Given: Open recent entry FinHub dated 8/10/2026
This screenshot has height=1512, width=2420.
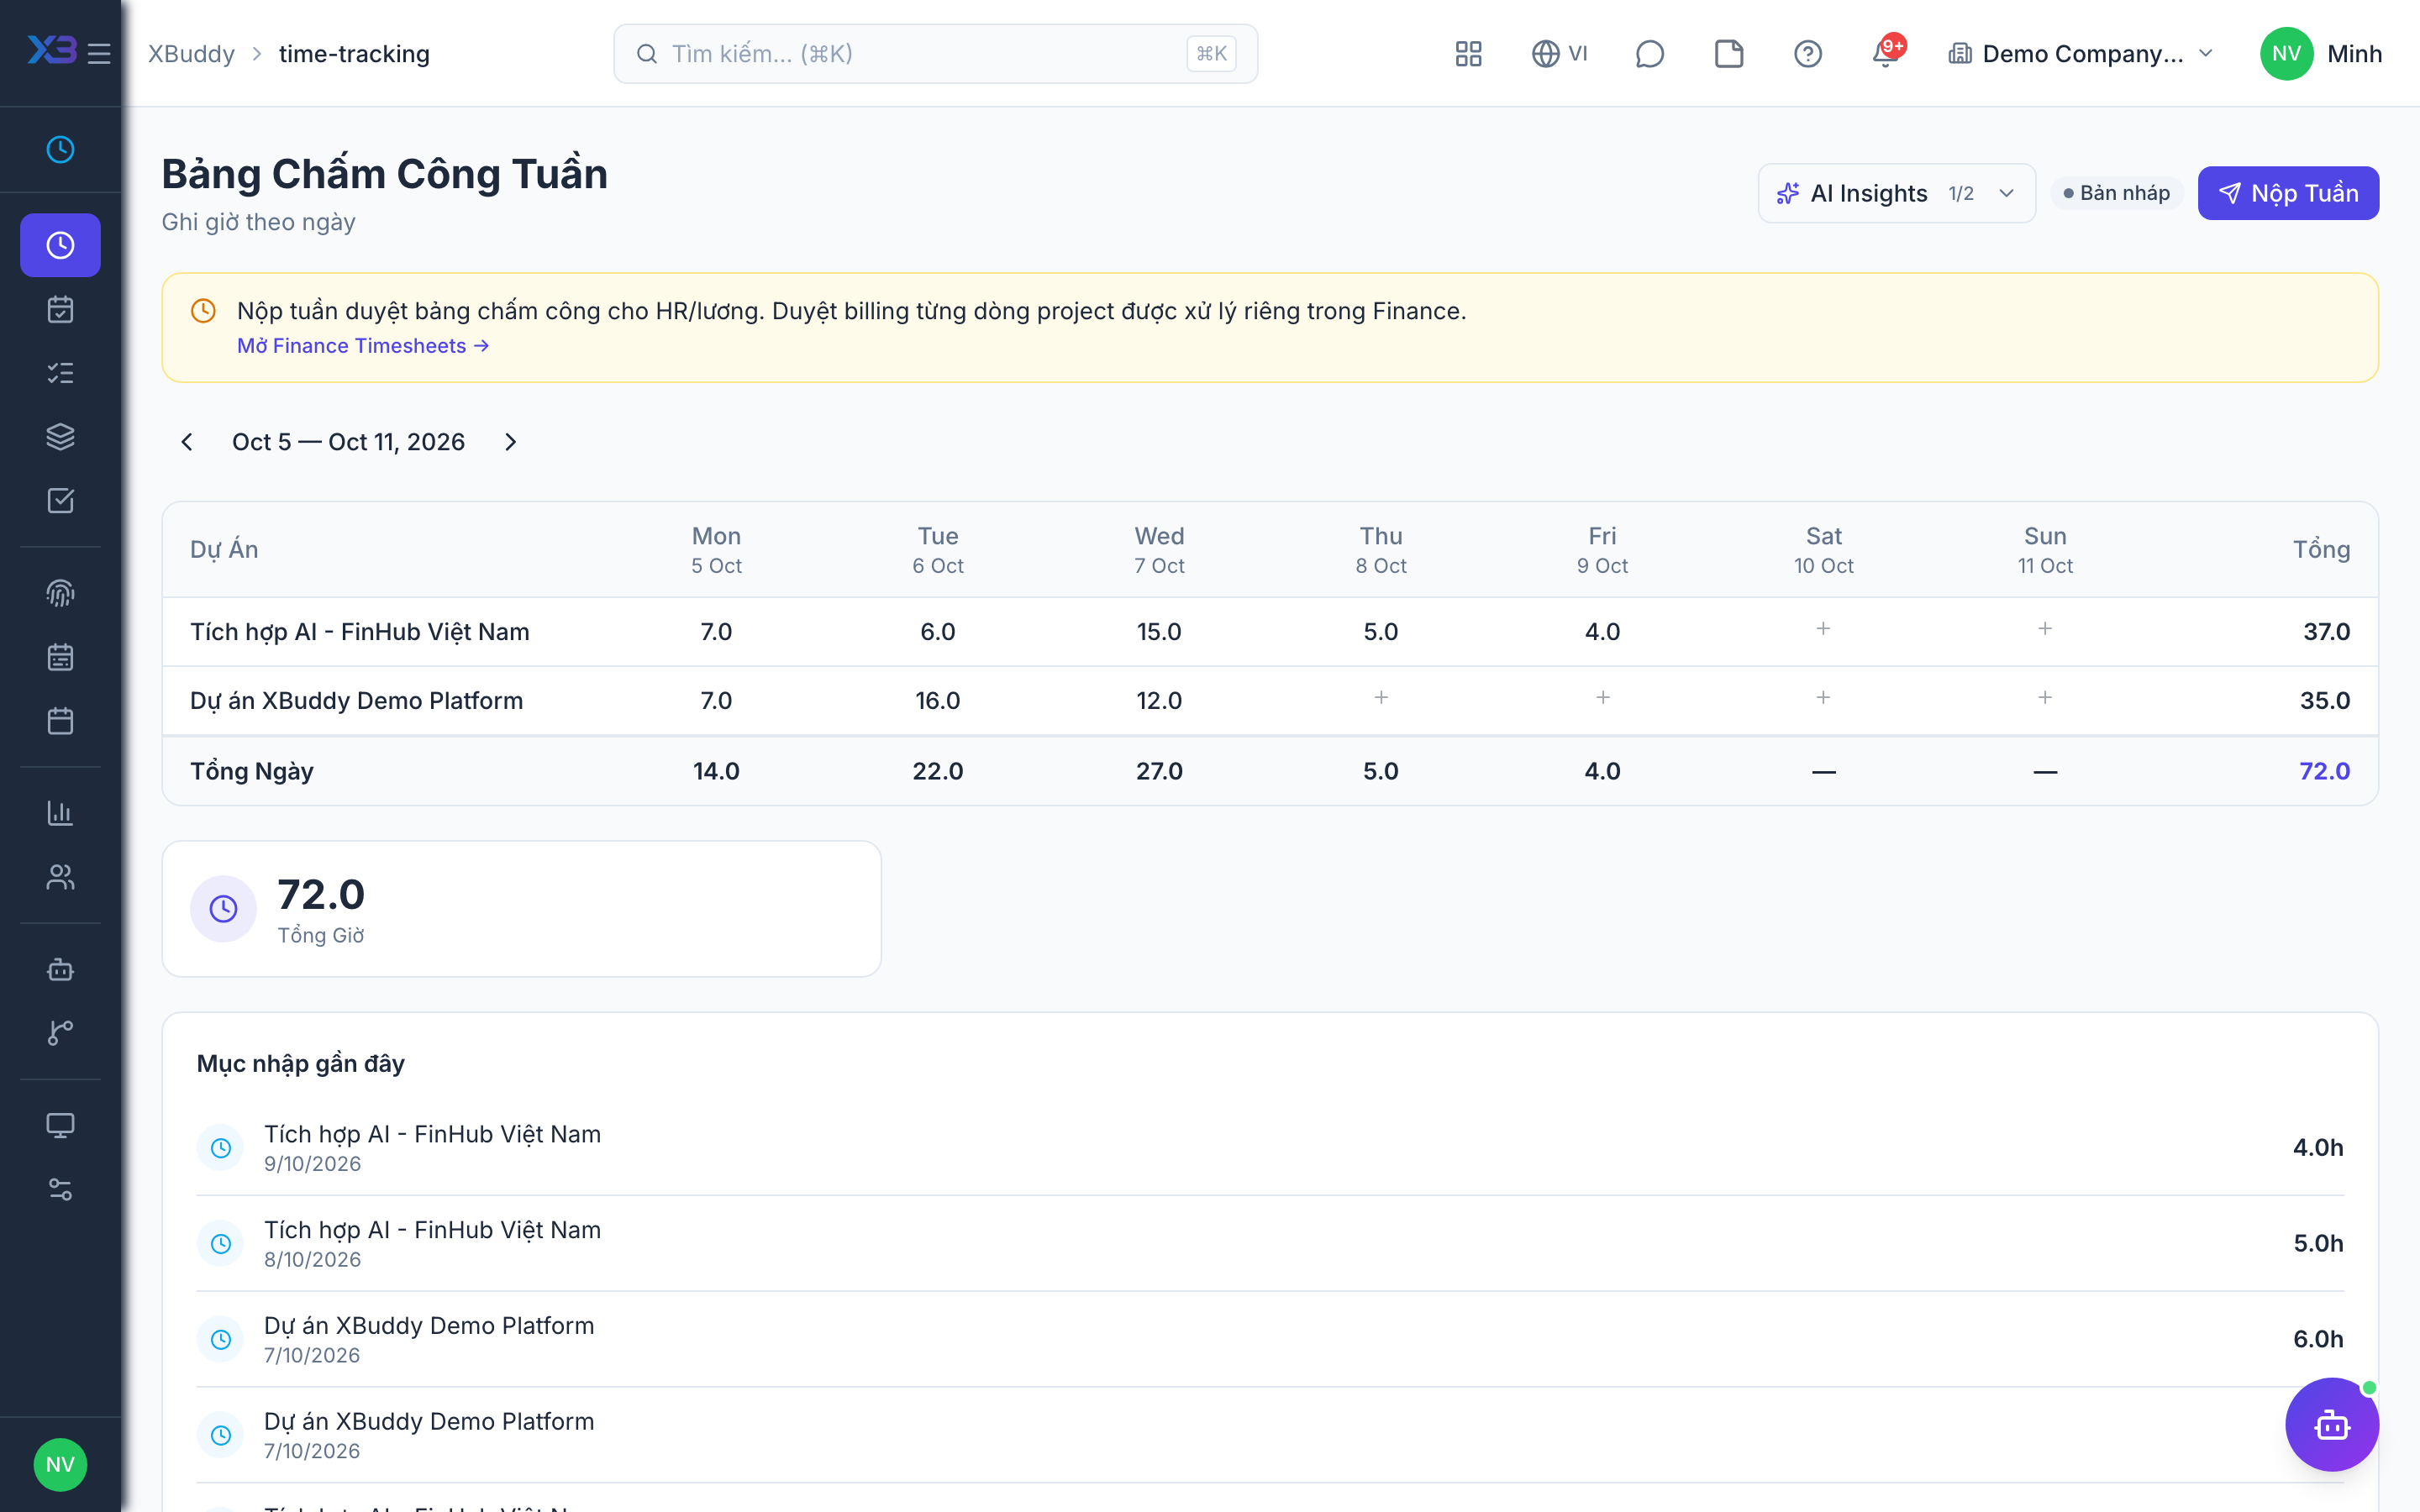Looking at the screenshot, I should point(1269,1243).
